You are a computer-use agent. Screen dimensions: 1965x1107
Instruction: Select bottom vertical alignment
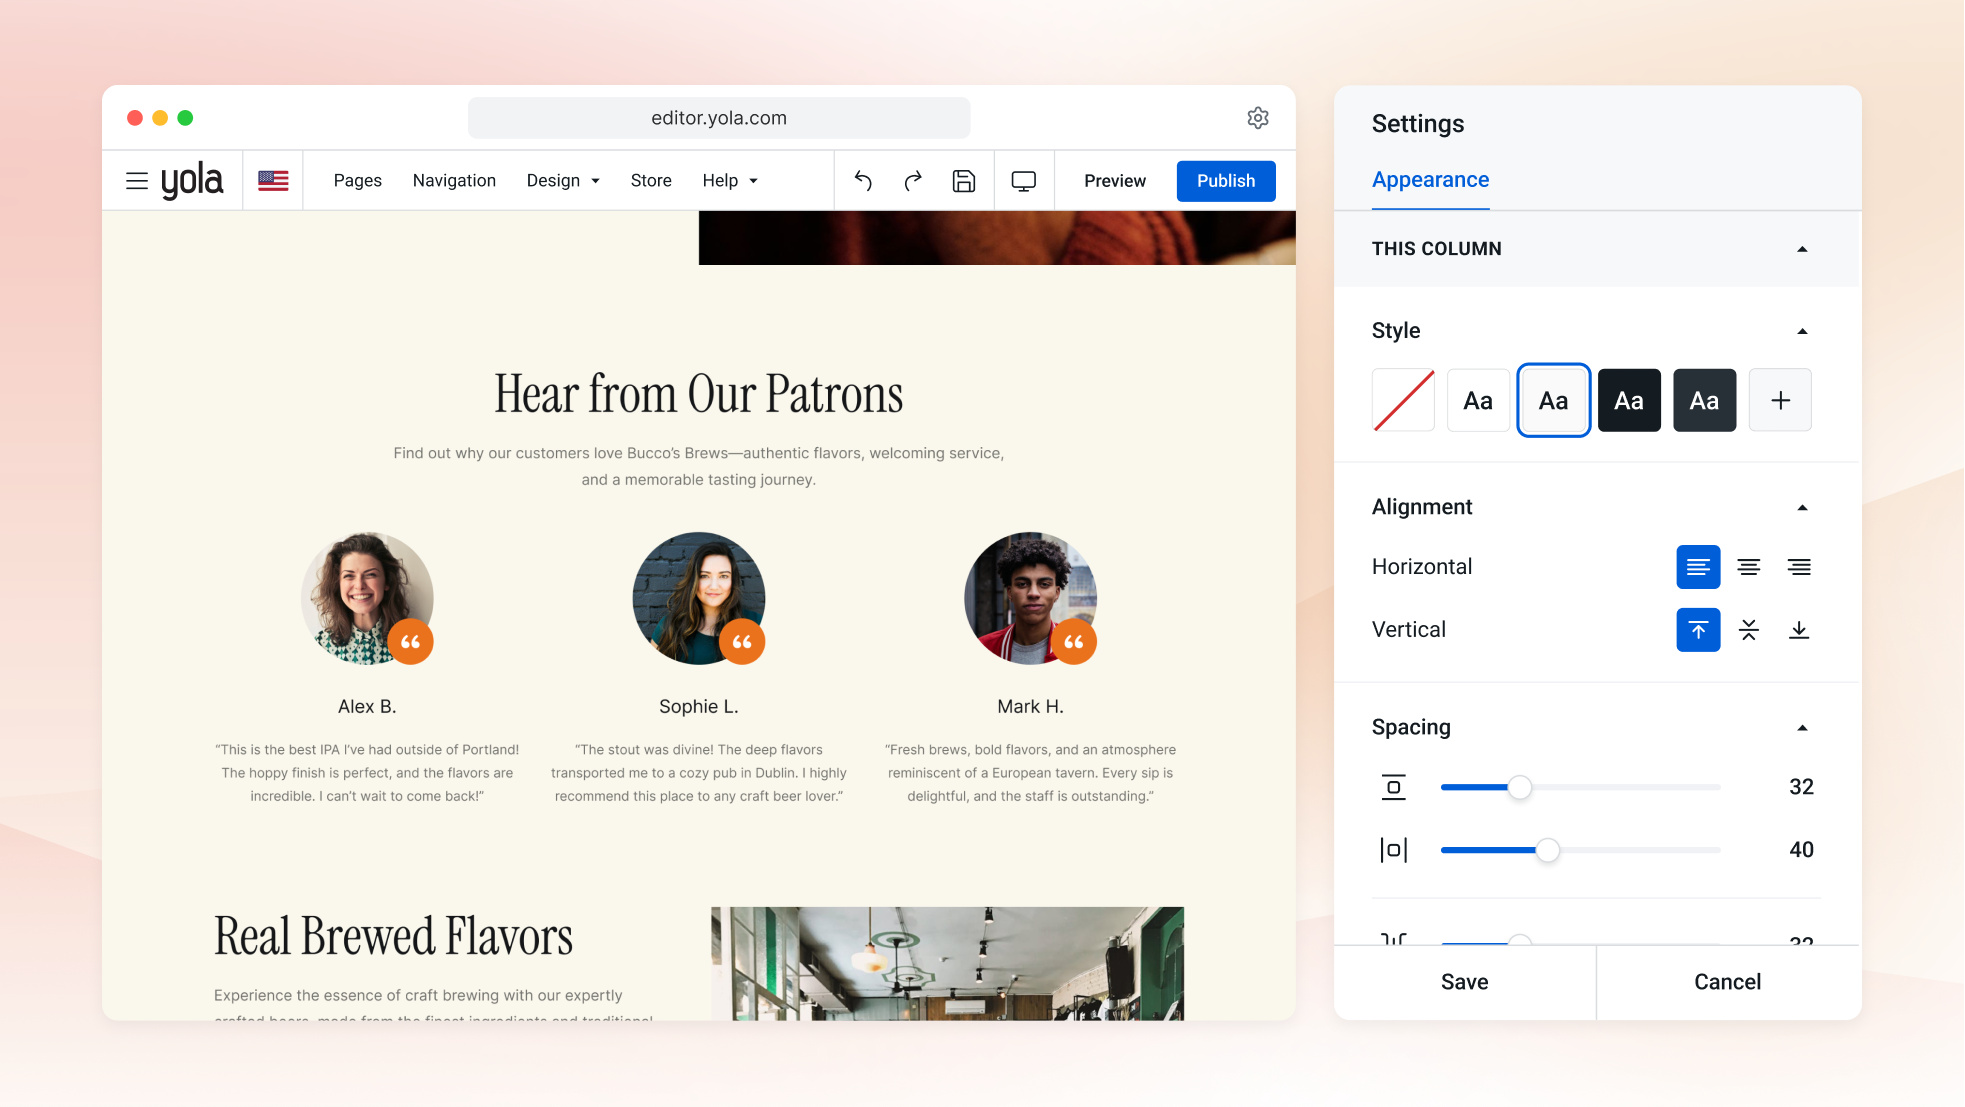(1799, 630)
